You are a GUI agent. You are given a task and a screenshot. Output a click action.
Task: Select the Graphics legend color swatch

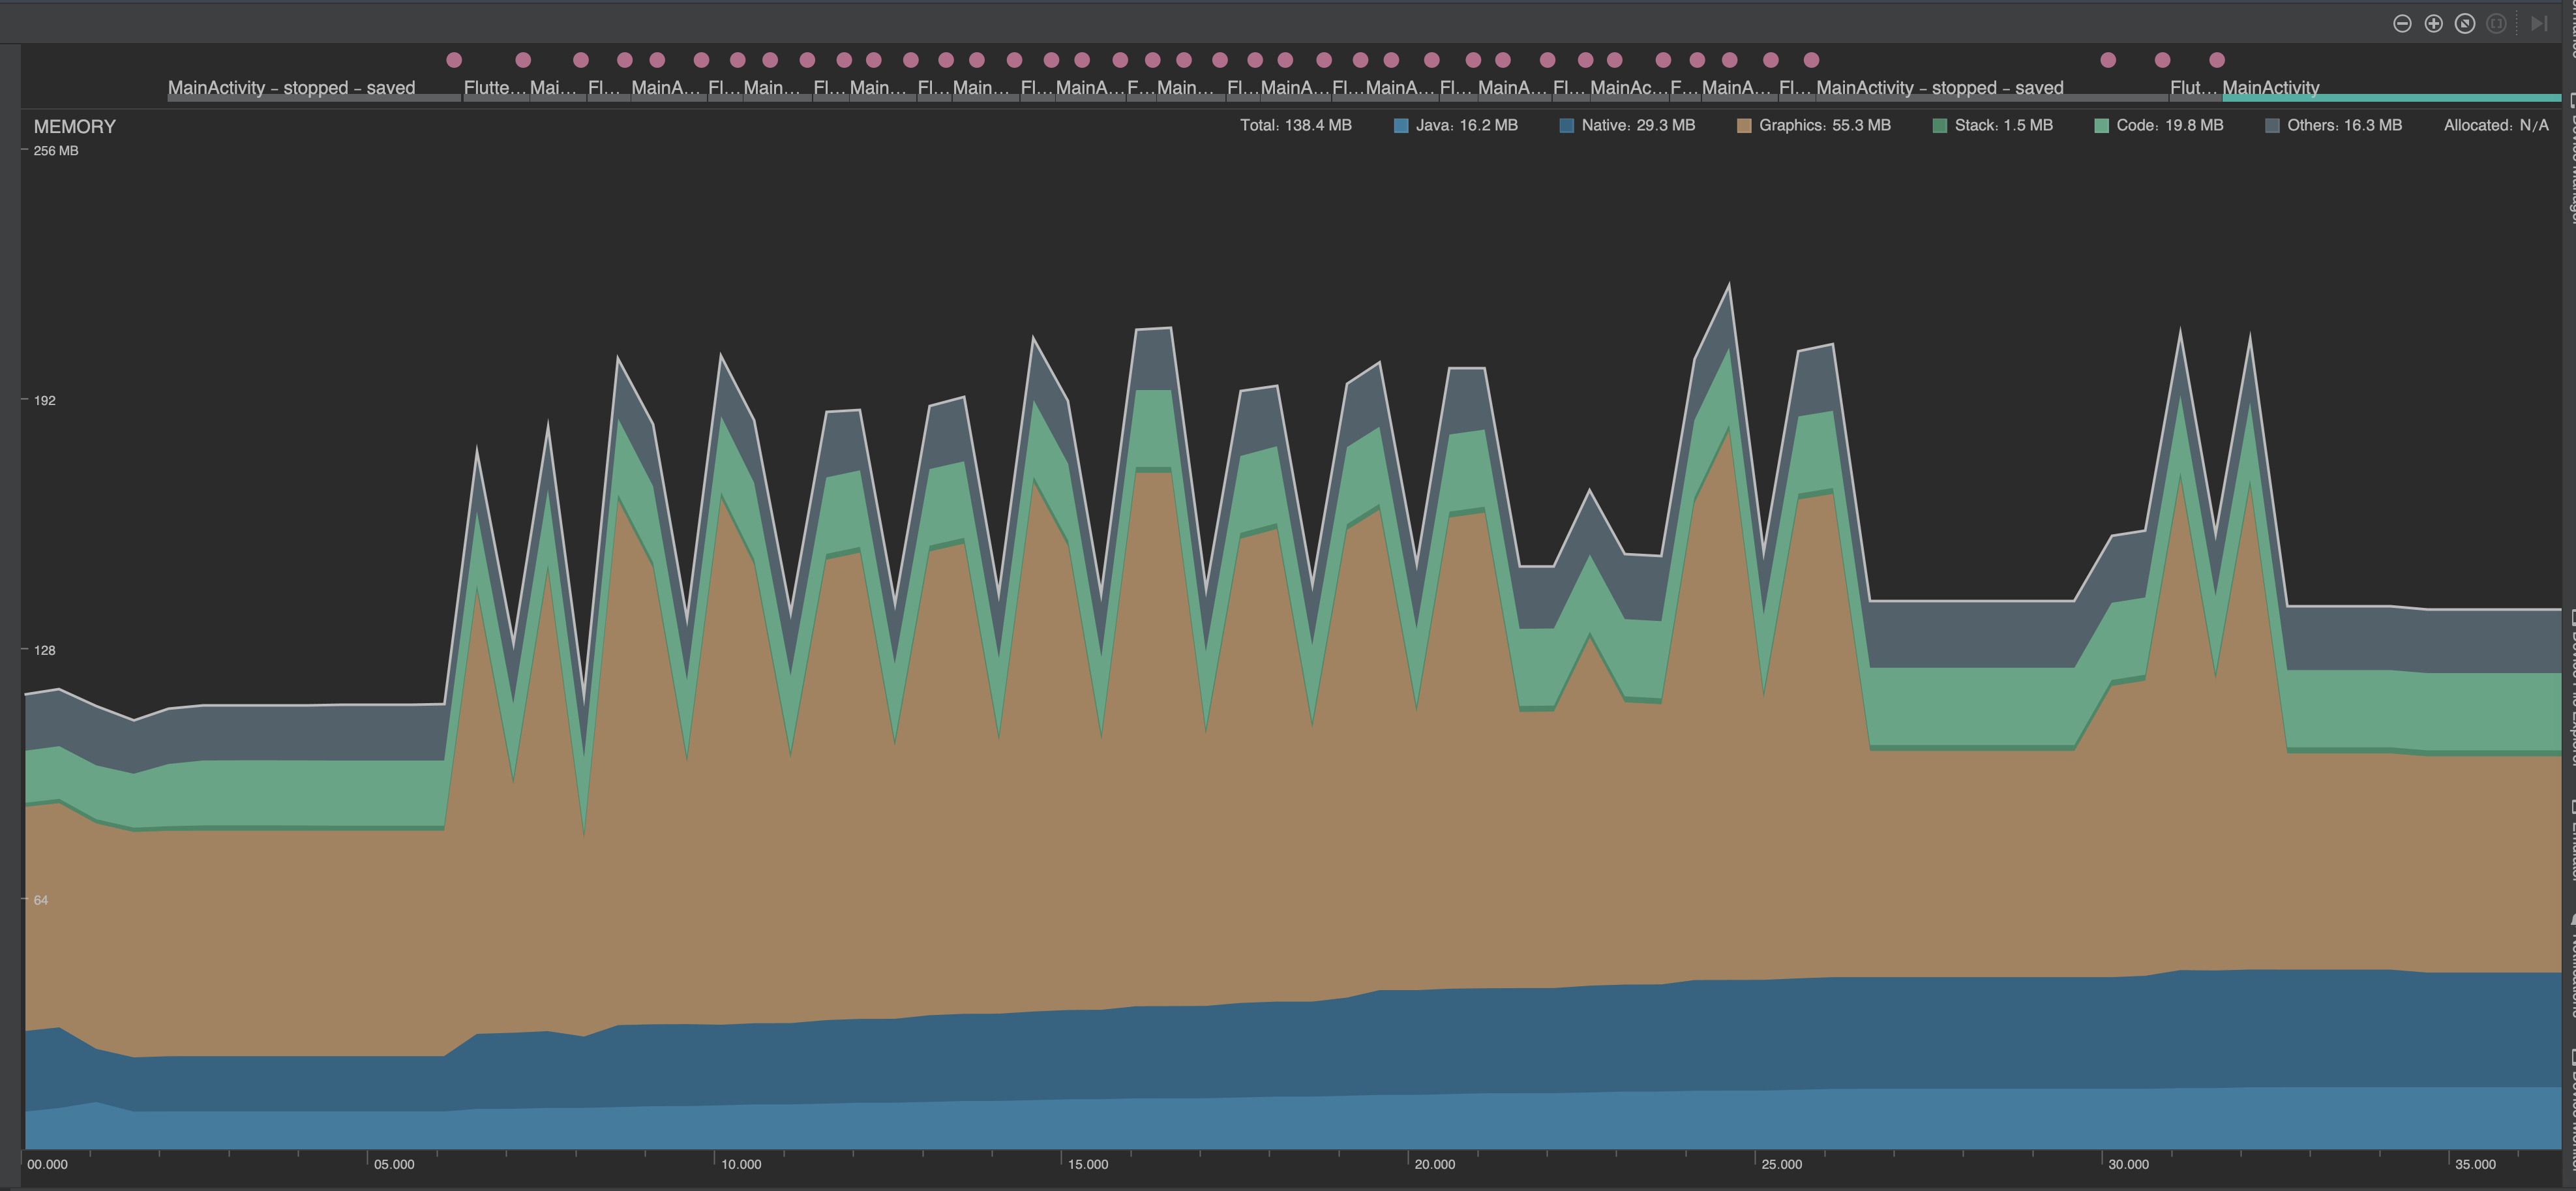1744,125
